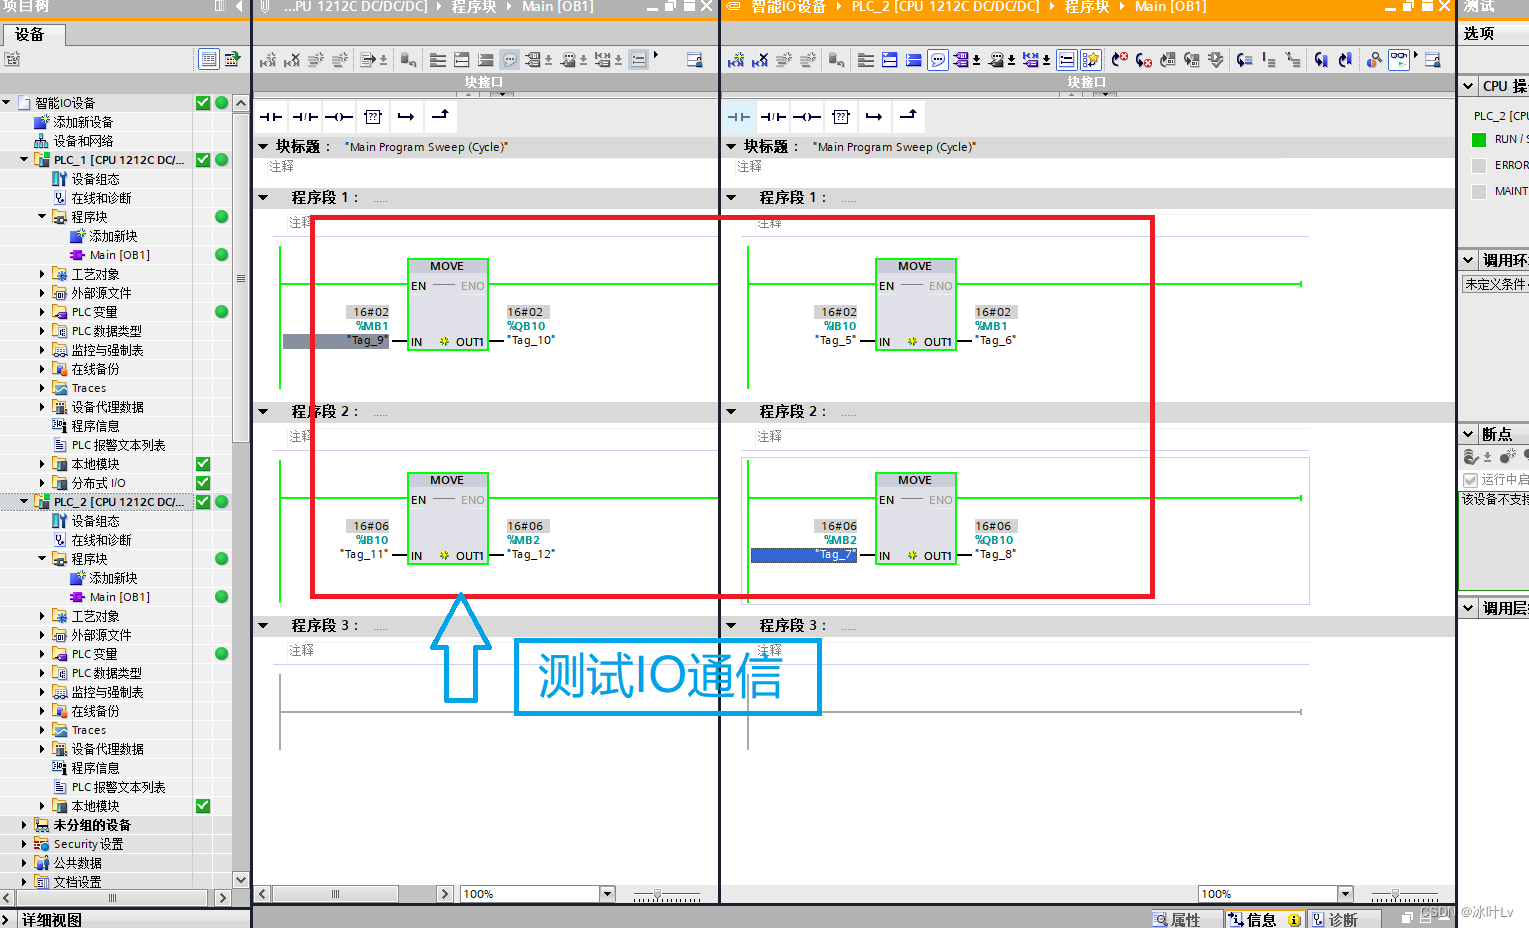Insert coil instruction in left editor favorites
The width and height of the screenshot is (1529, 928).
[x=339, y=117]
